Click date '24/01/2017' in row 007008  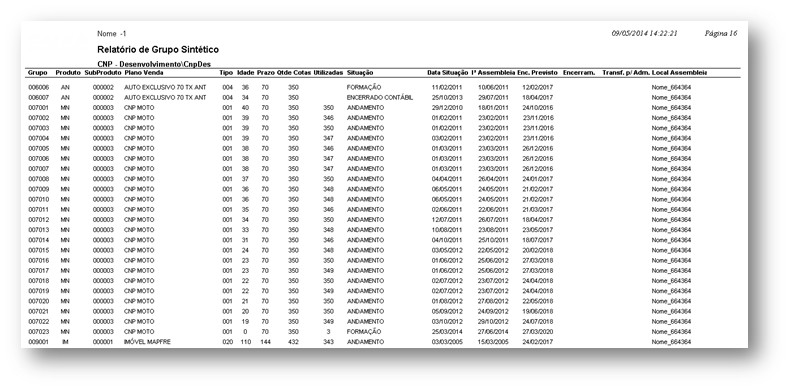click(x=538, y=179)
